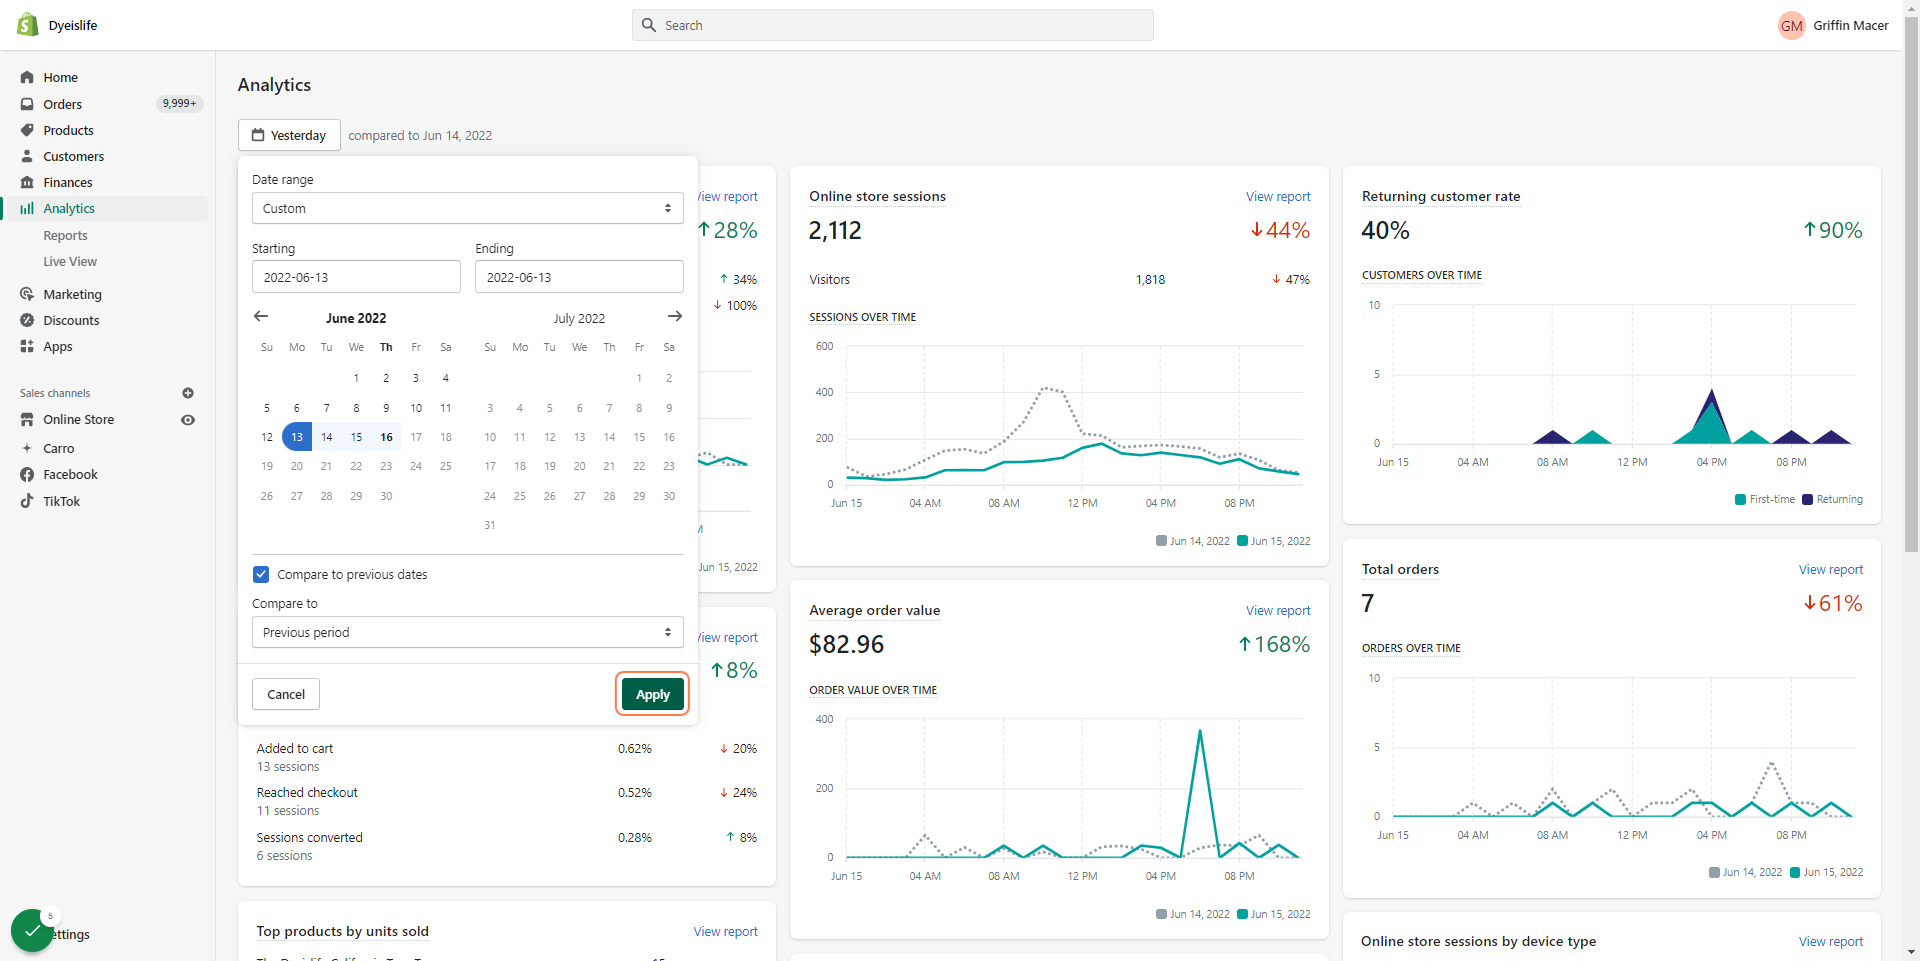Add a sales channel with the plus icon

coord(188,393)
